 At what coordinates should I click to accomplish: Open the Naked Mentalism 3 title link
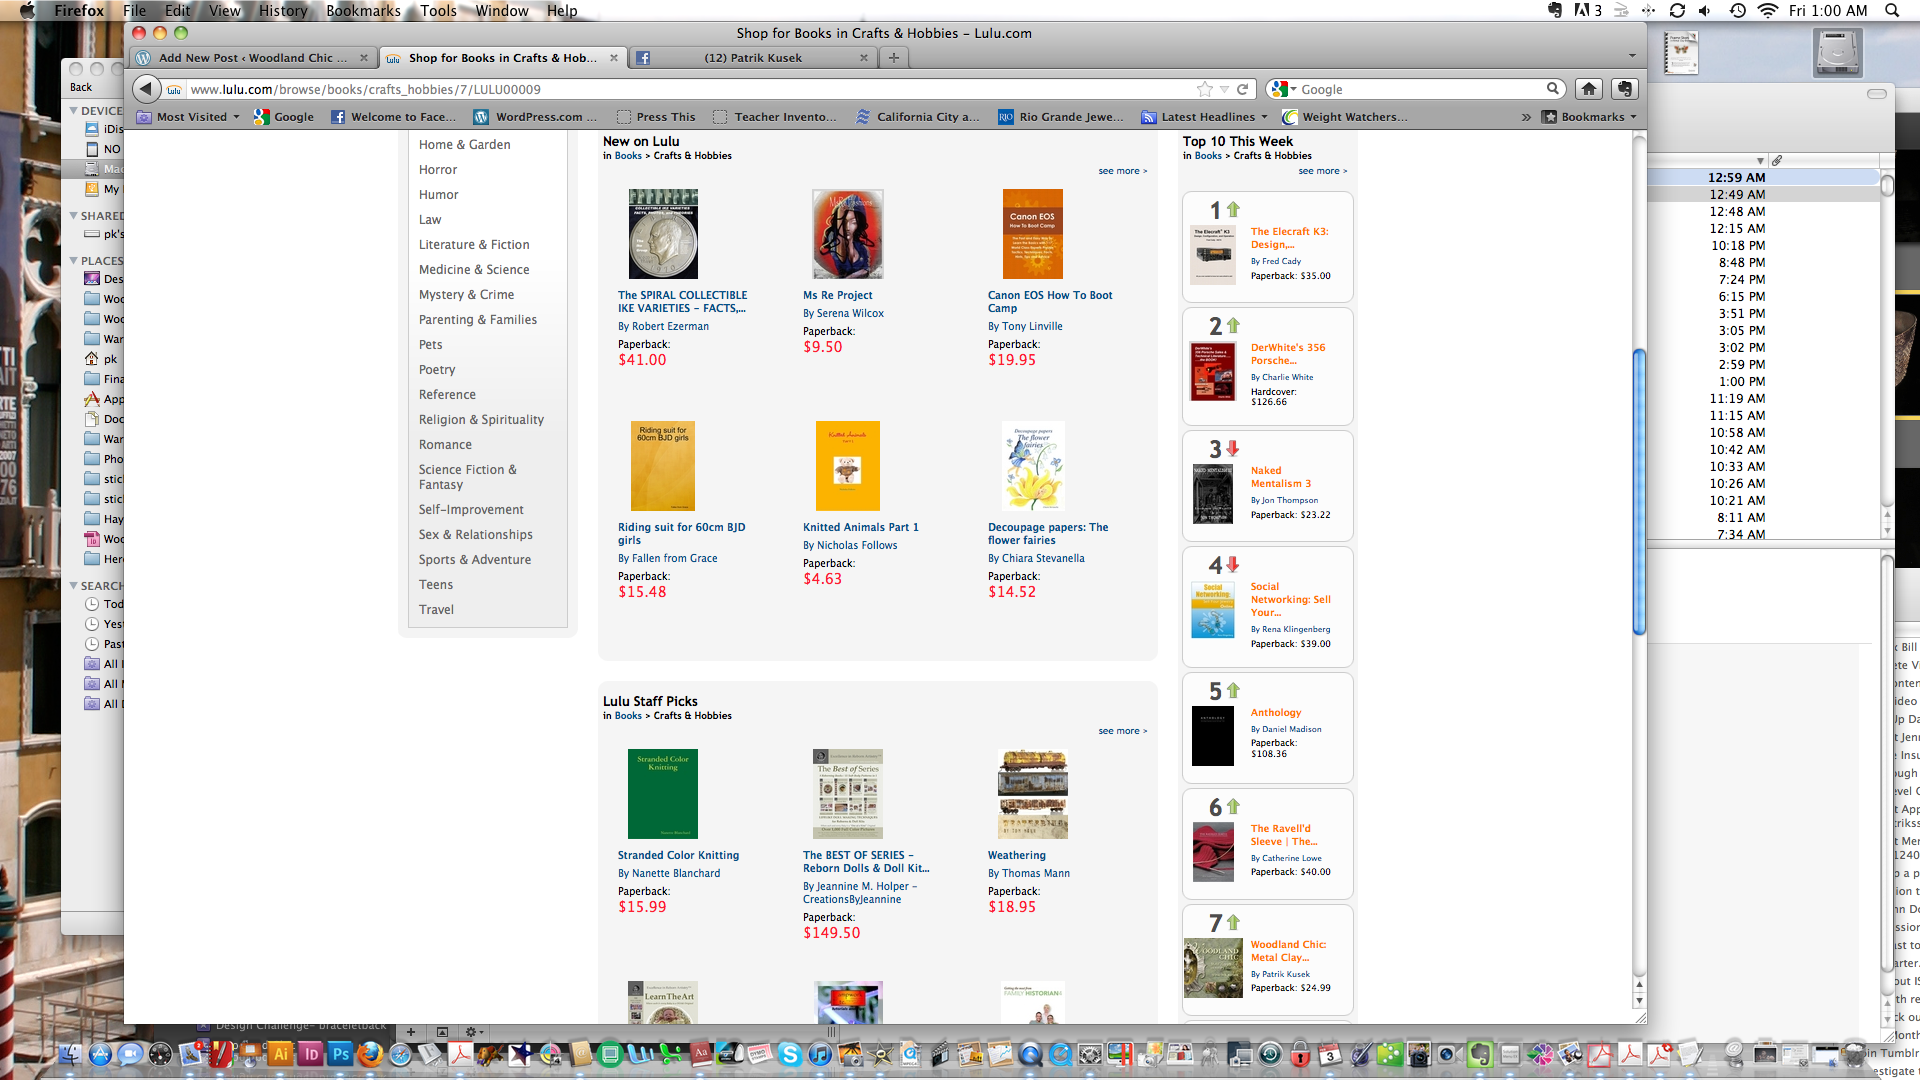[1280, 477]
